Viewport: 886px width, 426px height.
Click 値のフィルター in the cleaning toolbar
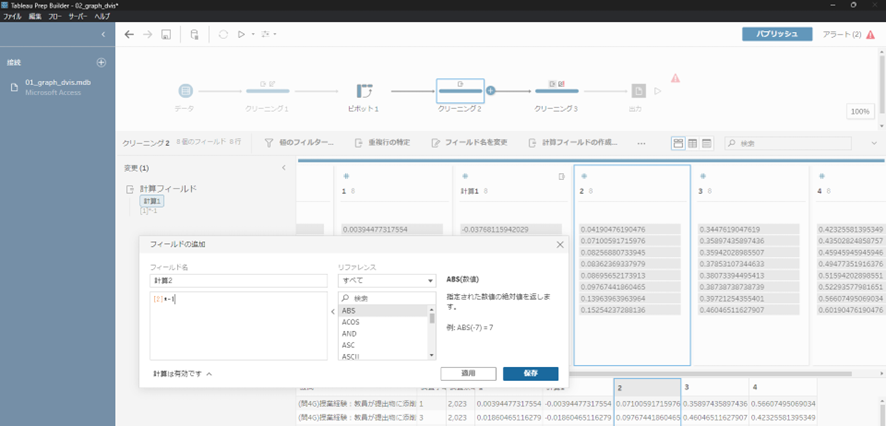tap(299, 143)
